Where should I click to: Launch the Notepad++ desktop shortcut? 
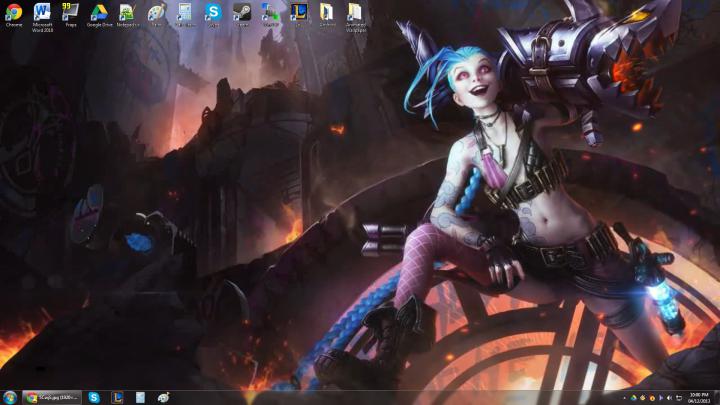127,15
